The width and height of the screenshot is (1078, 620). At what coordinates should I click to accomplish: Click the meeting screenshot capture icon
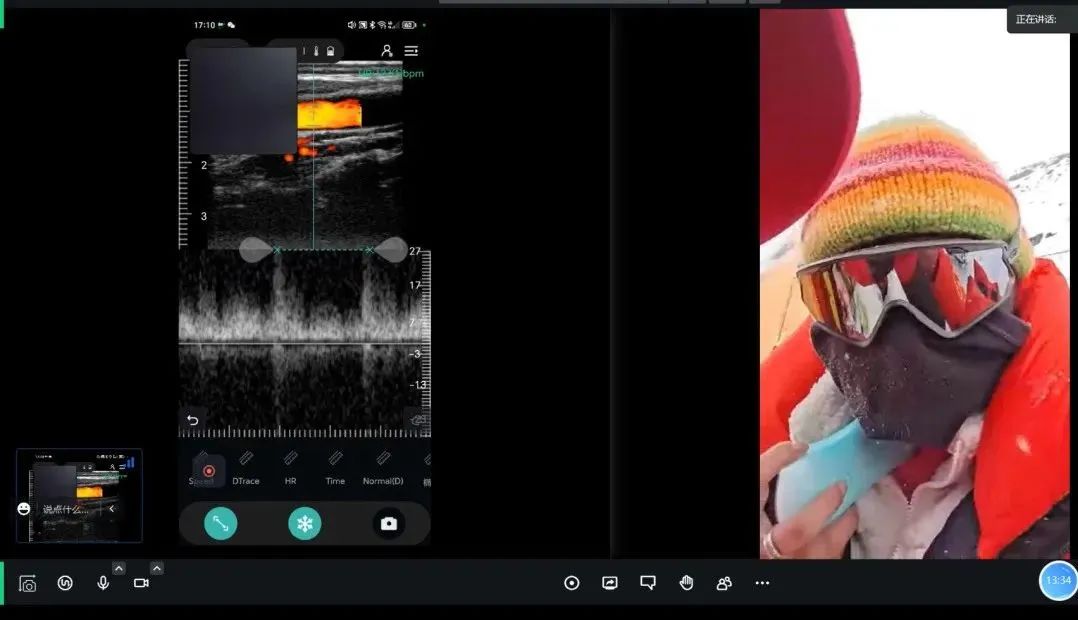28,584
